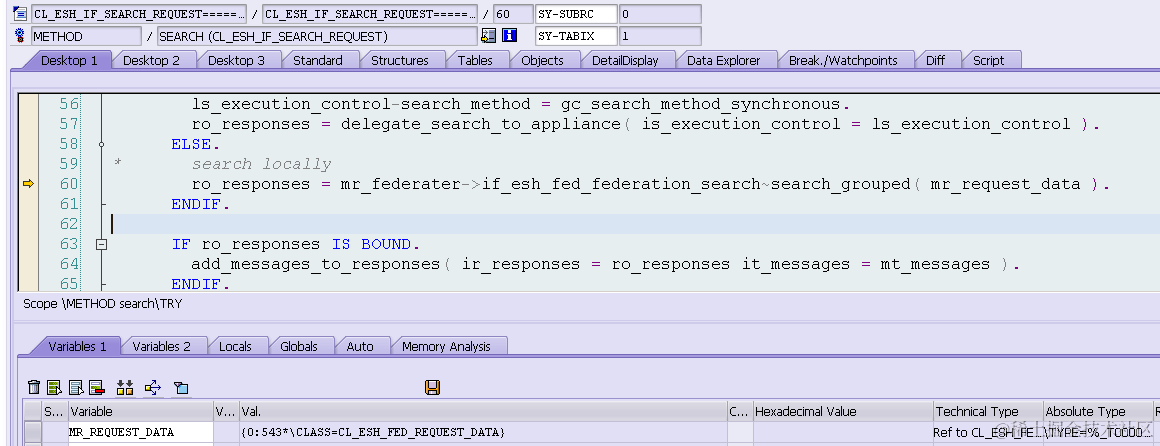The height and width of the screenshot is (446, 1160).
Task: Click the trash icon in the variables toolbar
Action: click(34, 387)
